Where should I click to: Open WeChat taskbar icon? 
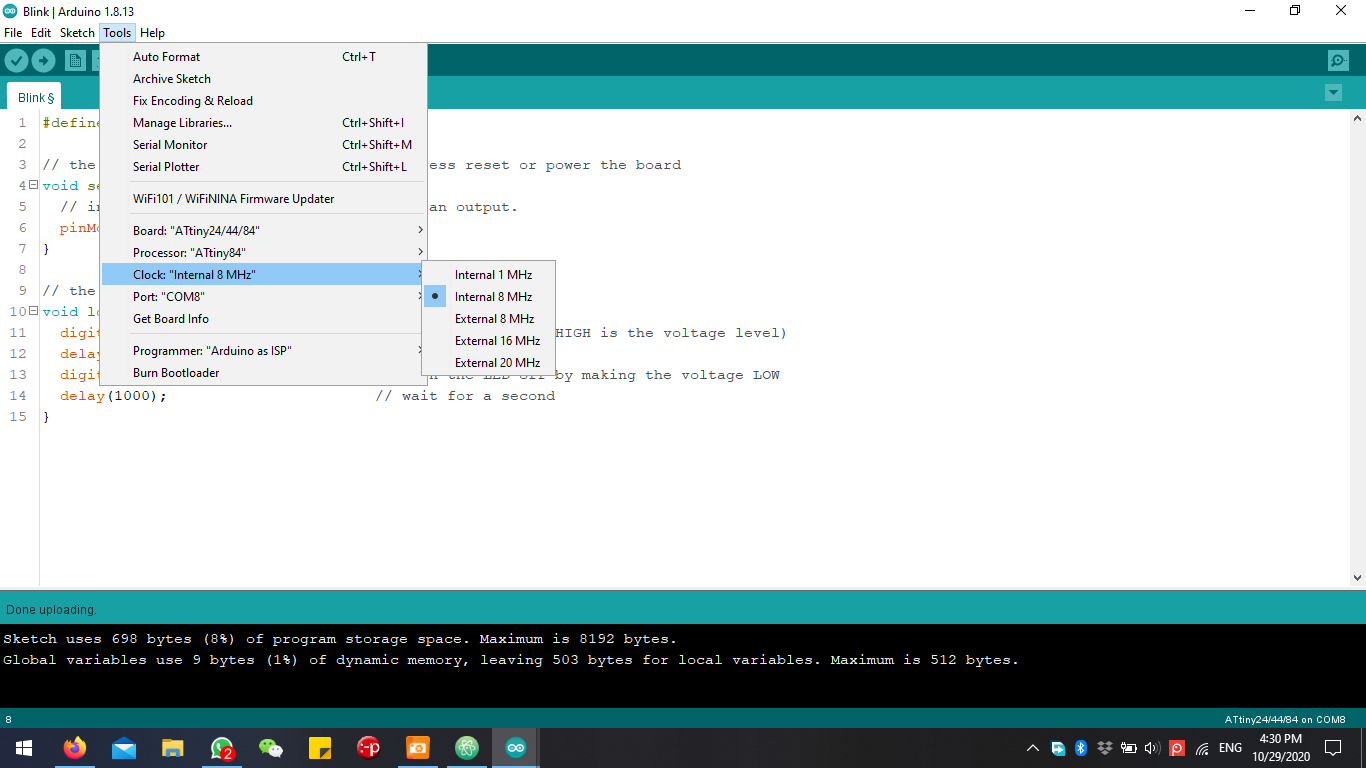coord(271,748)
